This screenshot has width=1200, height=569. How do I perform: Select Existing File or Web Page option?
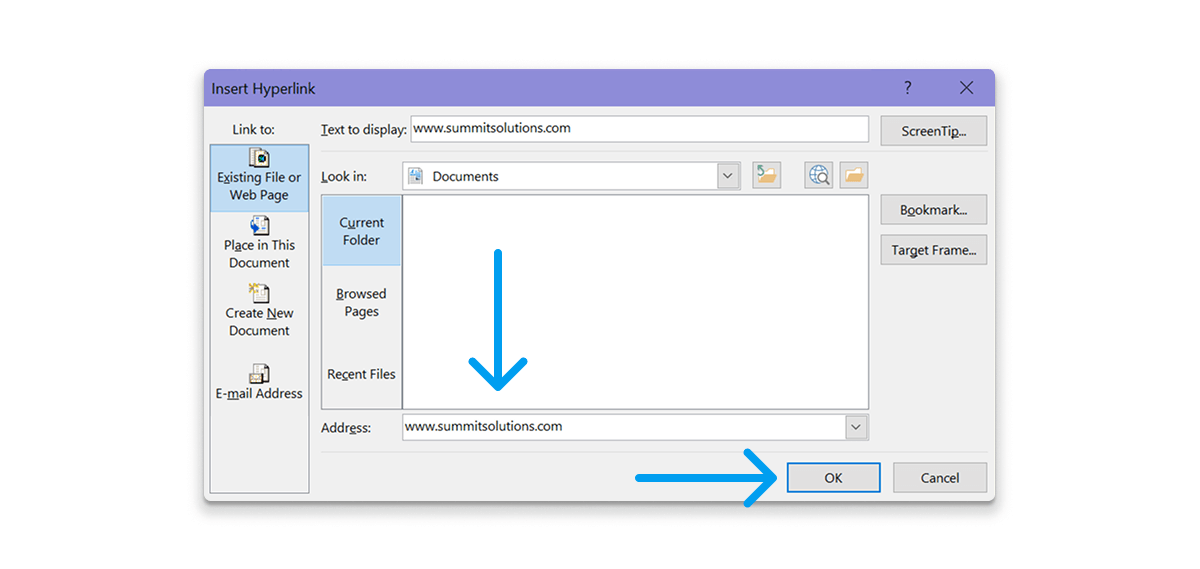pyautogui.click(x=259, y=177)
